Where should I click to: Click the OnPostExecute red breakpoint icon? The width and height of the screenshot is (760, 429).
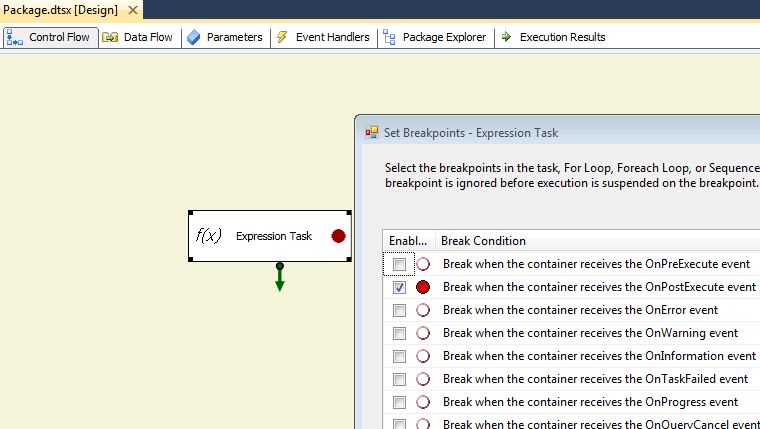pyautogui.click(x=423, y=287)
